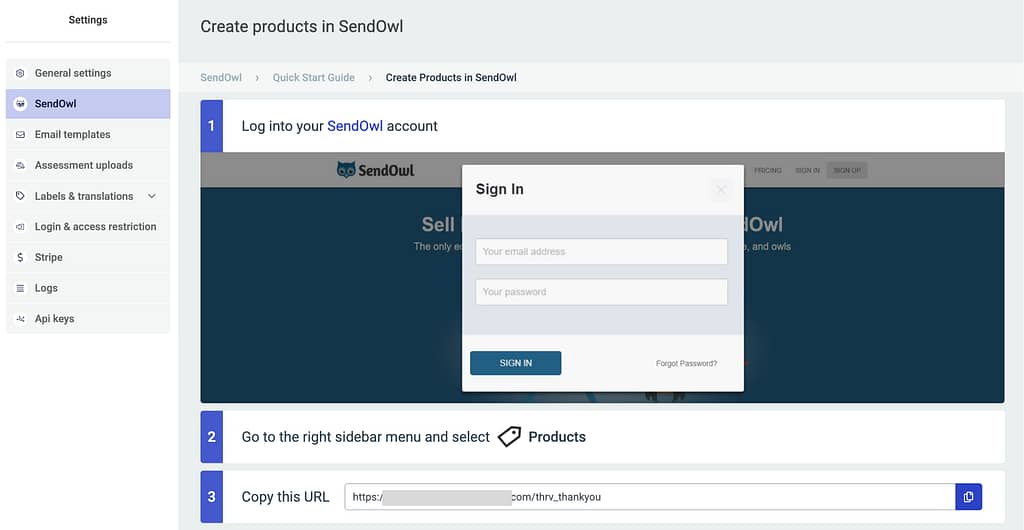Click the Forgot Password? link
1024x530 pixels.
[x=686, y=364]
